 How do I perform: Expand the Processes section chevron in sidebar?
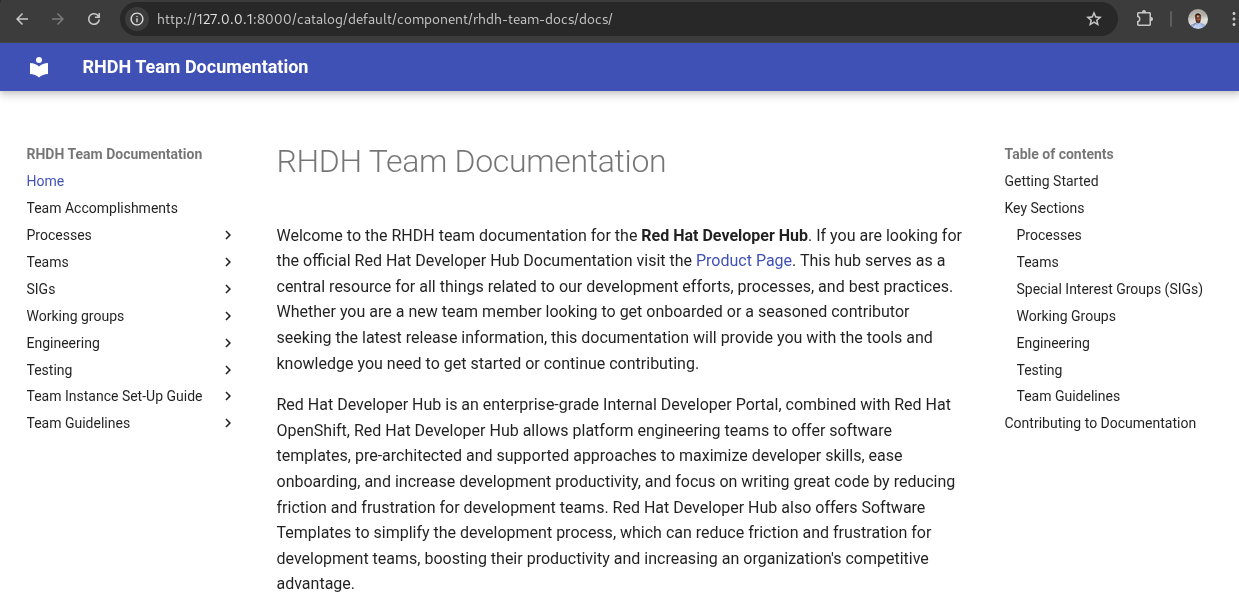(x=228, y=235)
